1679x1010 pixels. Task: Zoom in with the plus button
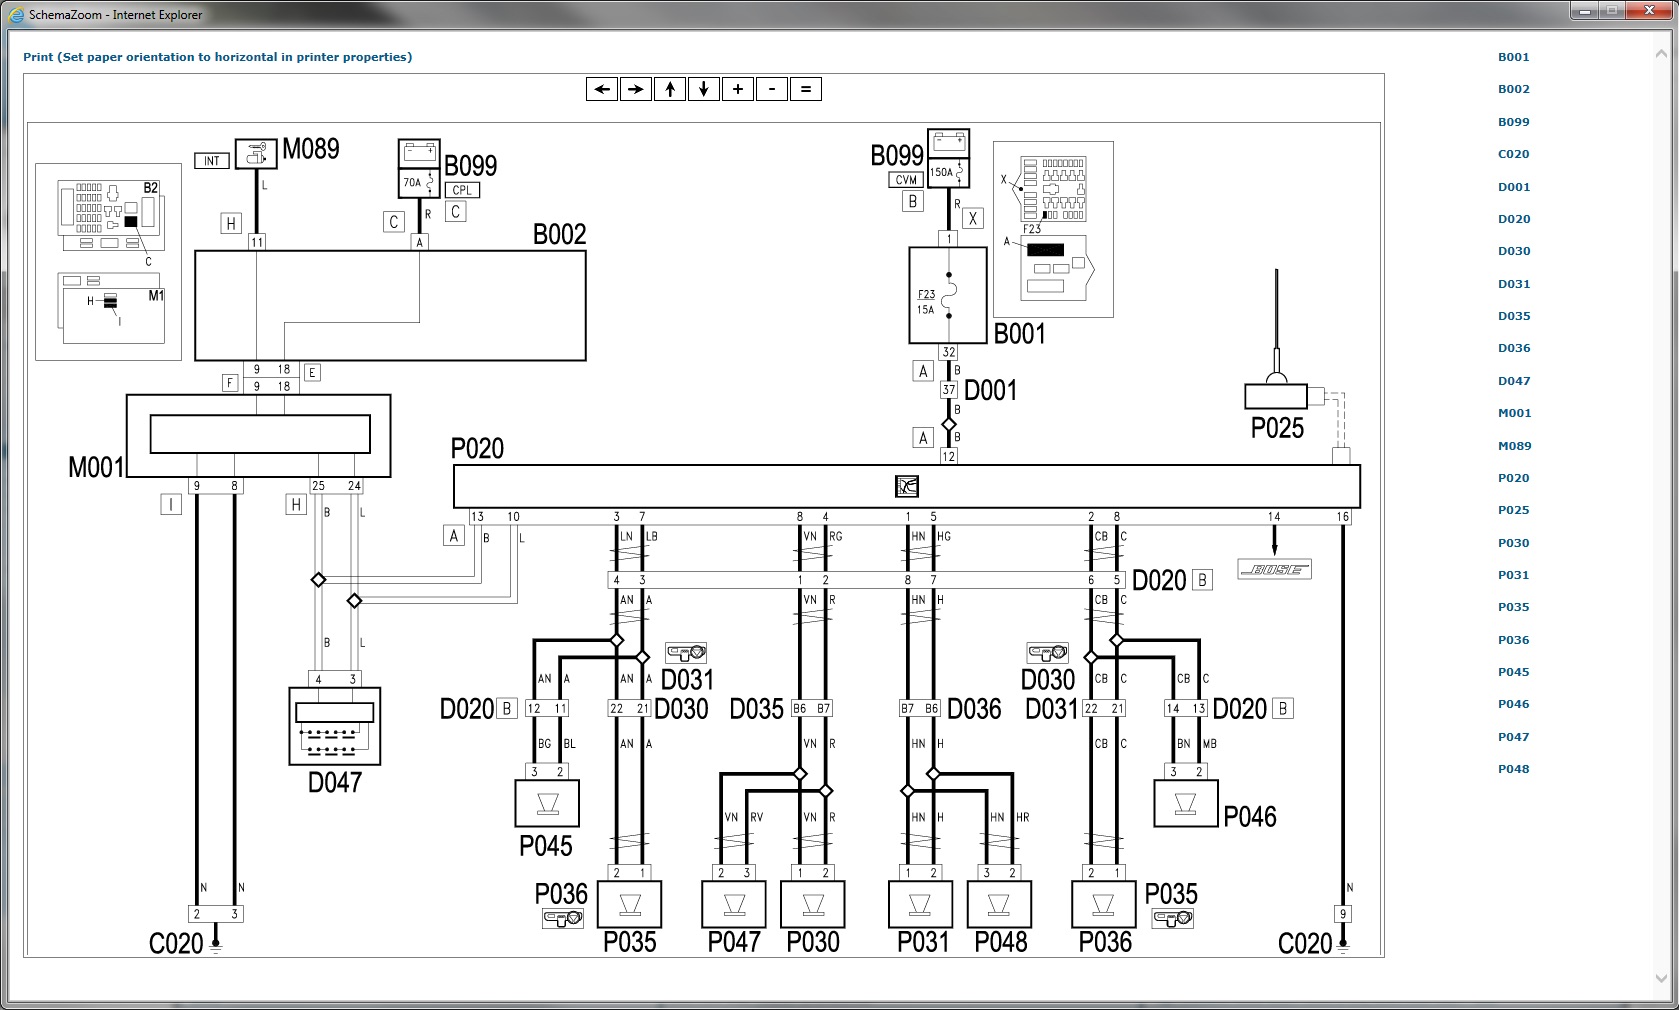738,89
